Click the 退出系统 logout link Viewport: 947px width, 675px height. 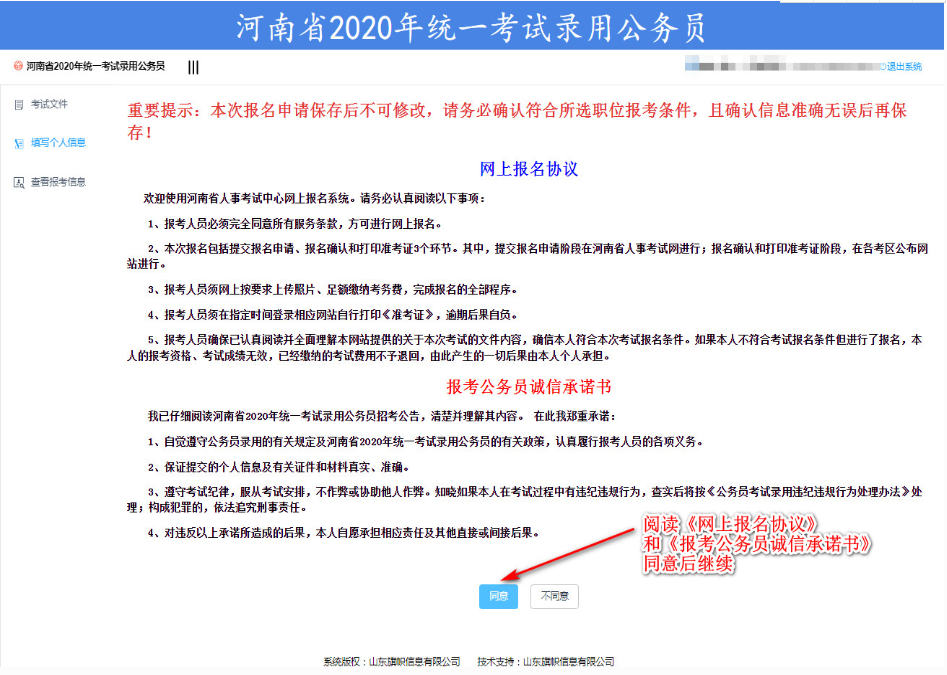click(904, 67)
